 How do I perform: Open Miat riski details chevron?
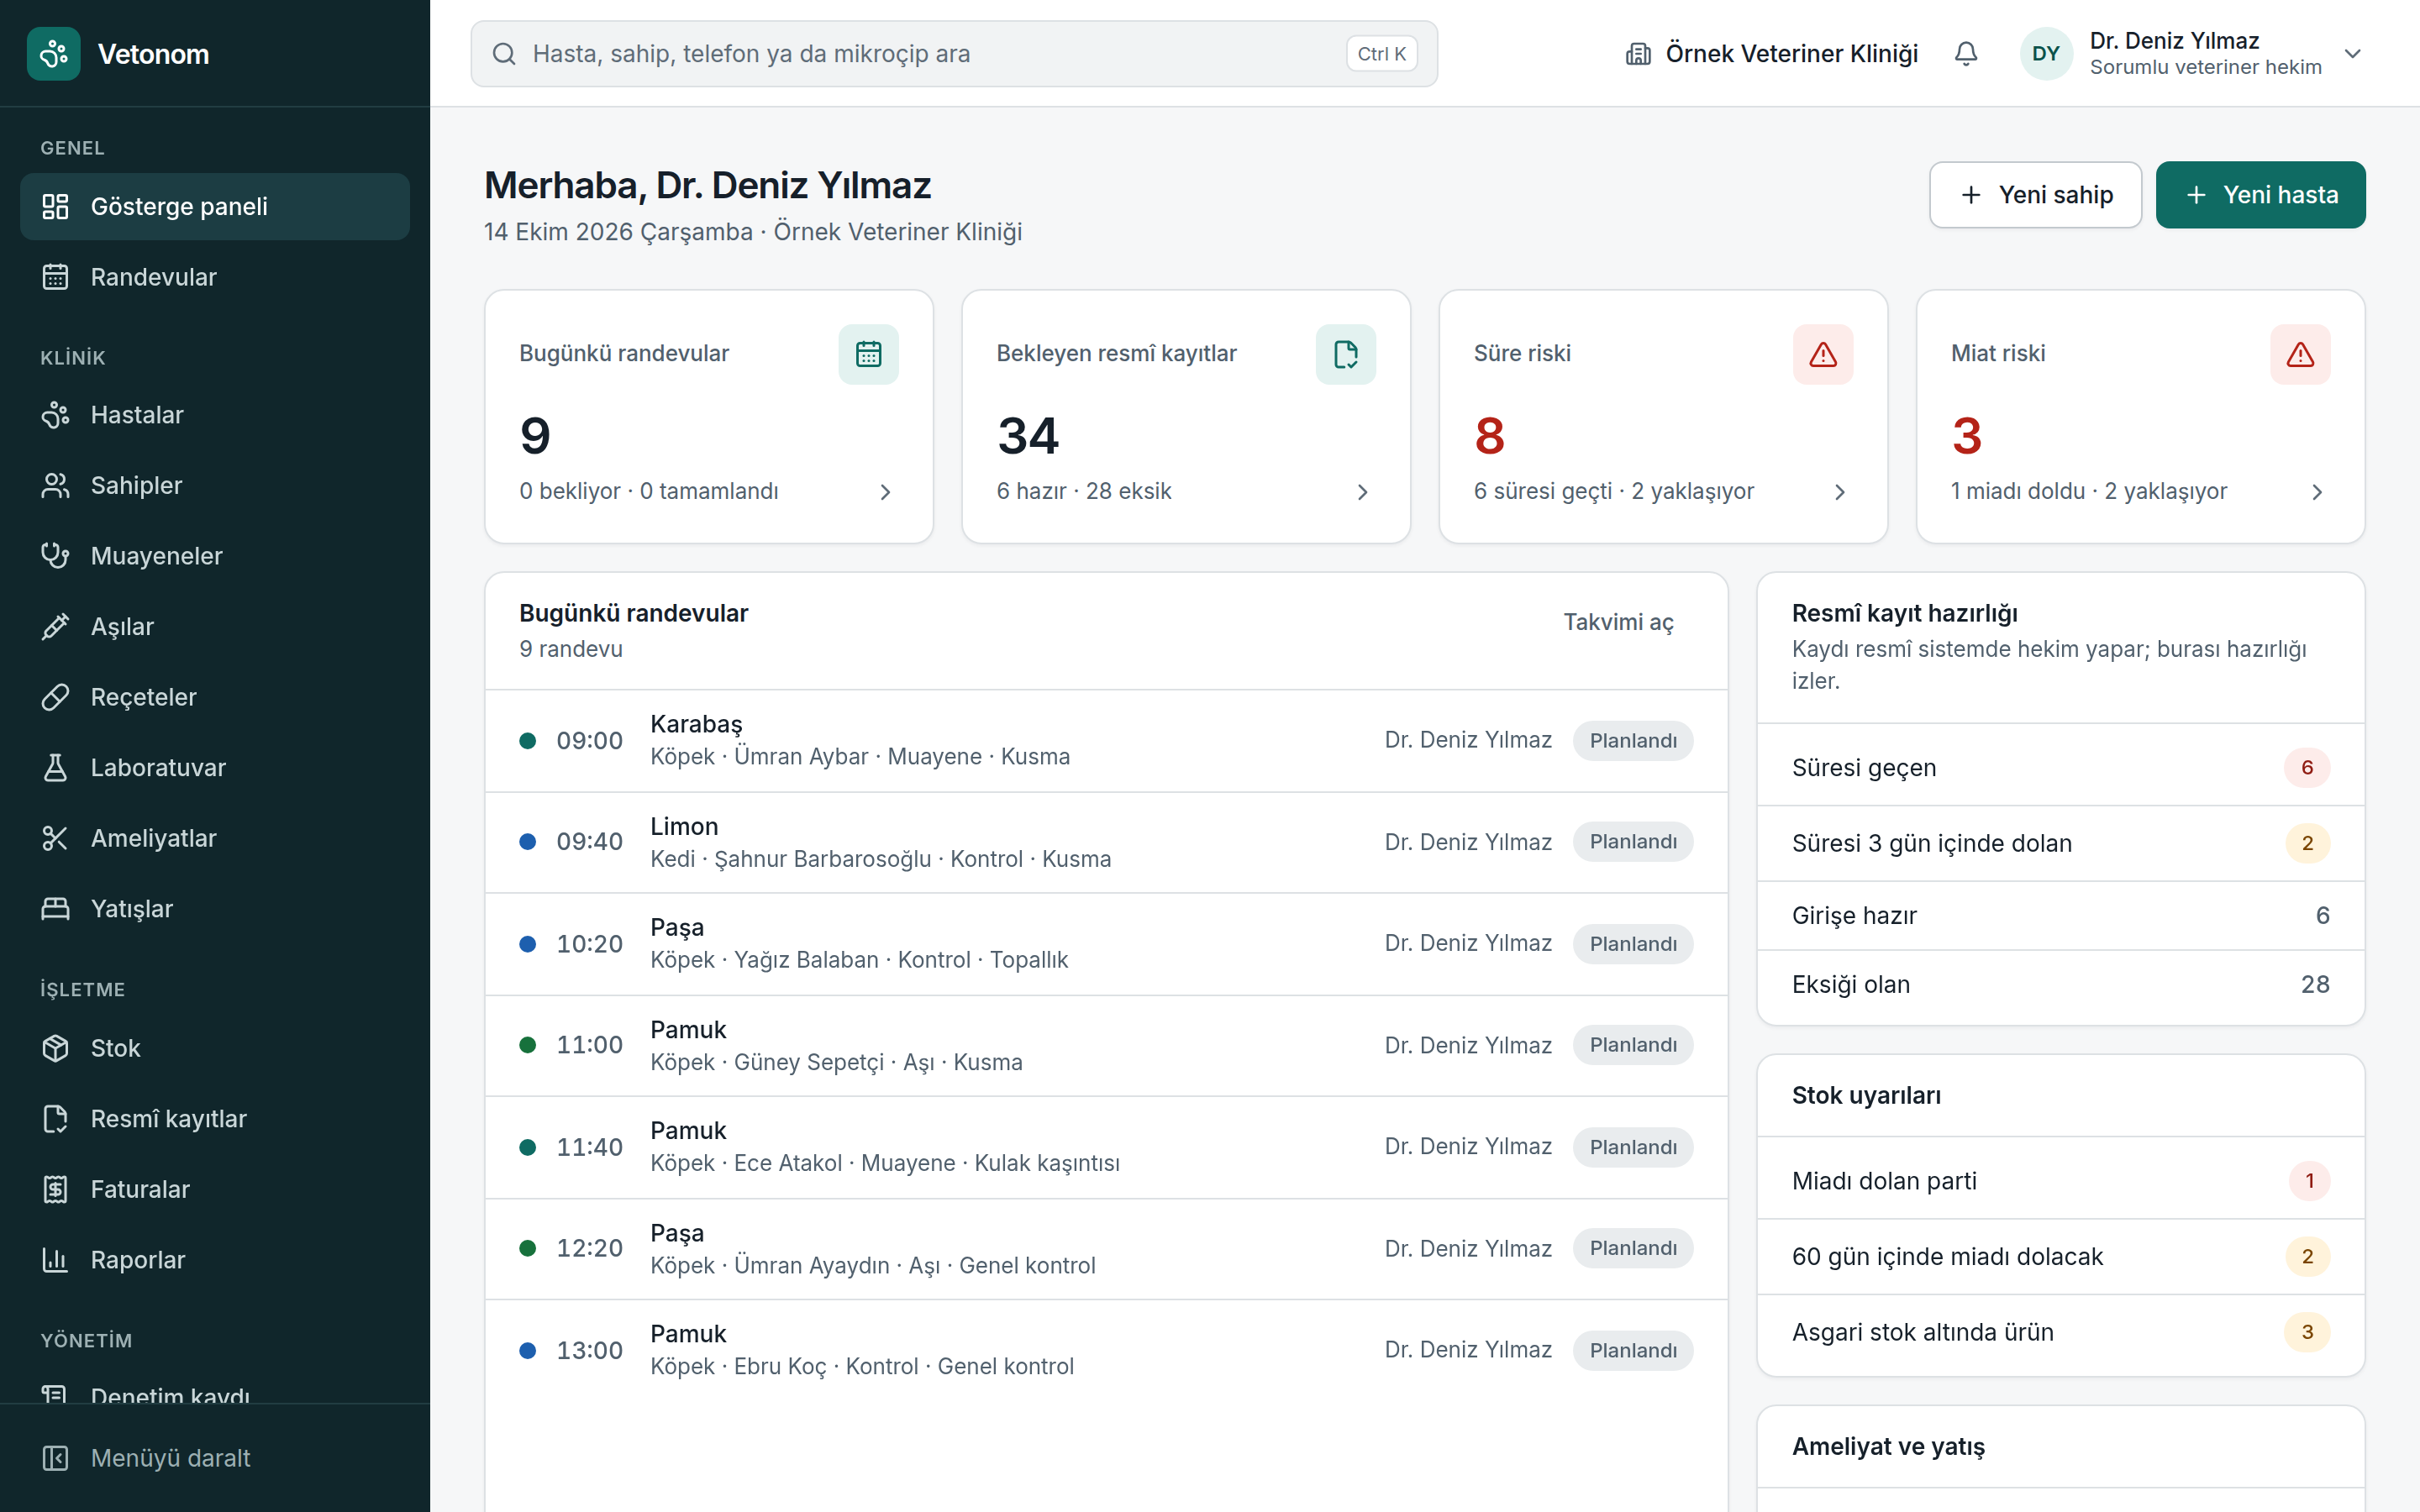[2317, 492]
